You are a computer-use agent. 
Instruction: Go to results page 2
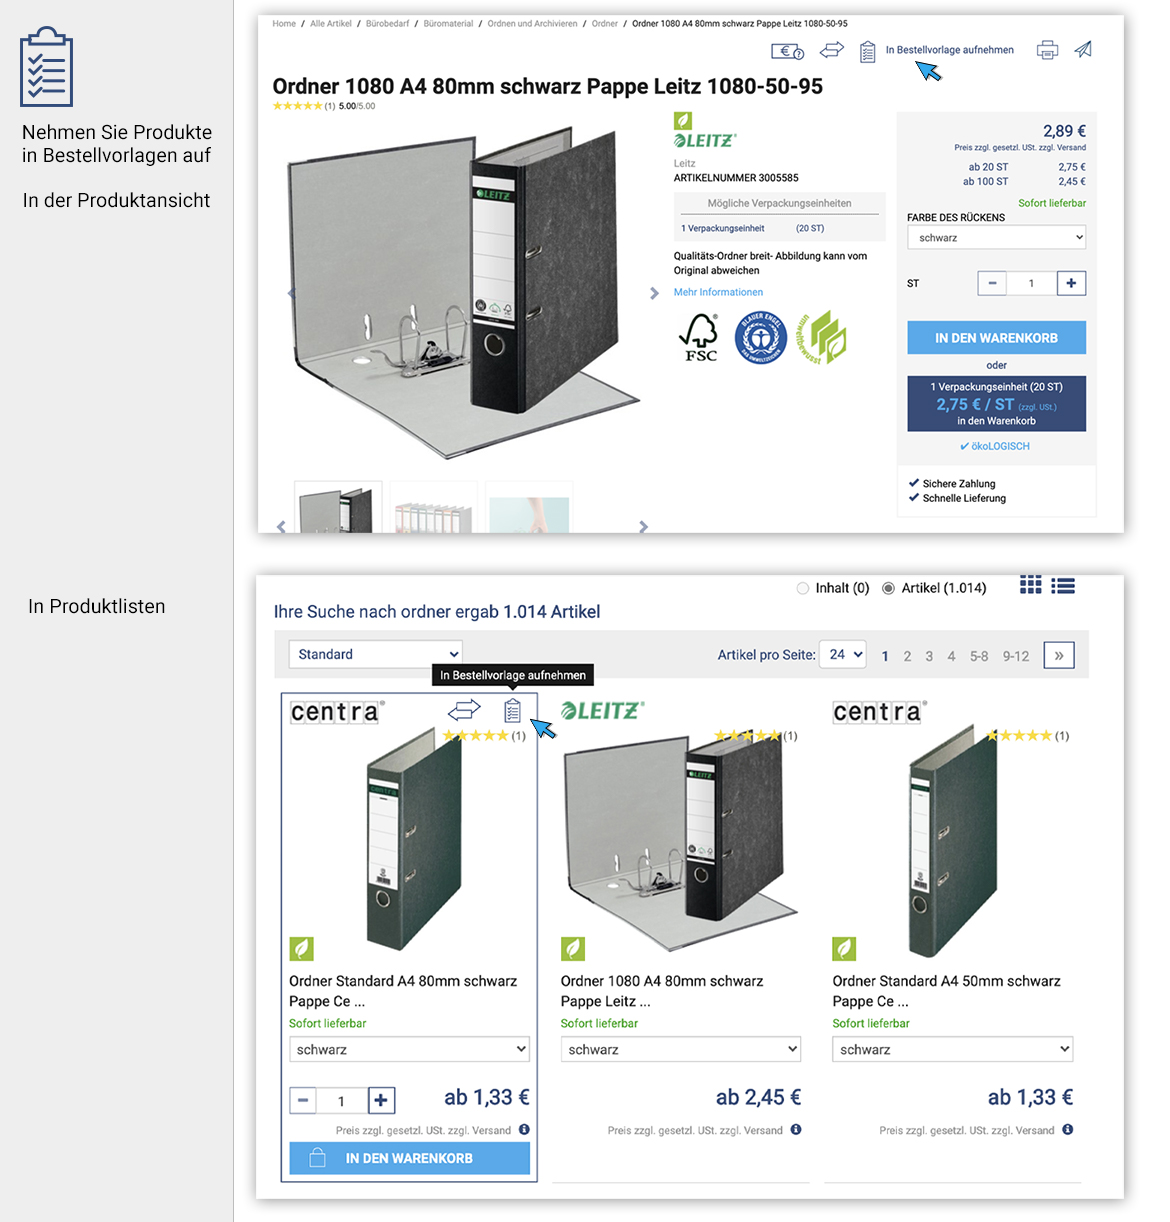pyautogui.click(x=907, y=656)
